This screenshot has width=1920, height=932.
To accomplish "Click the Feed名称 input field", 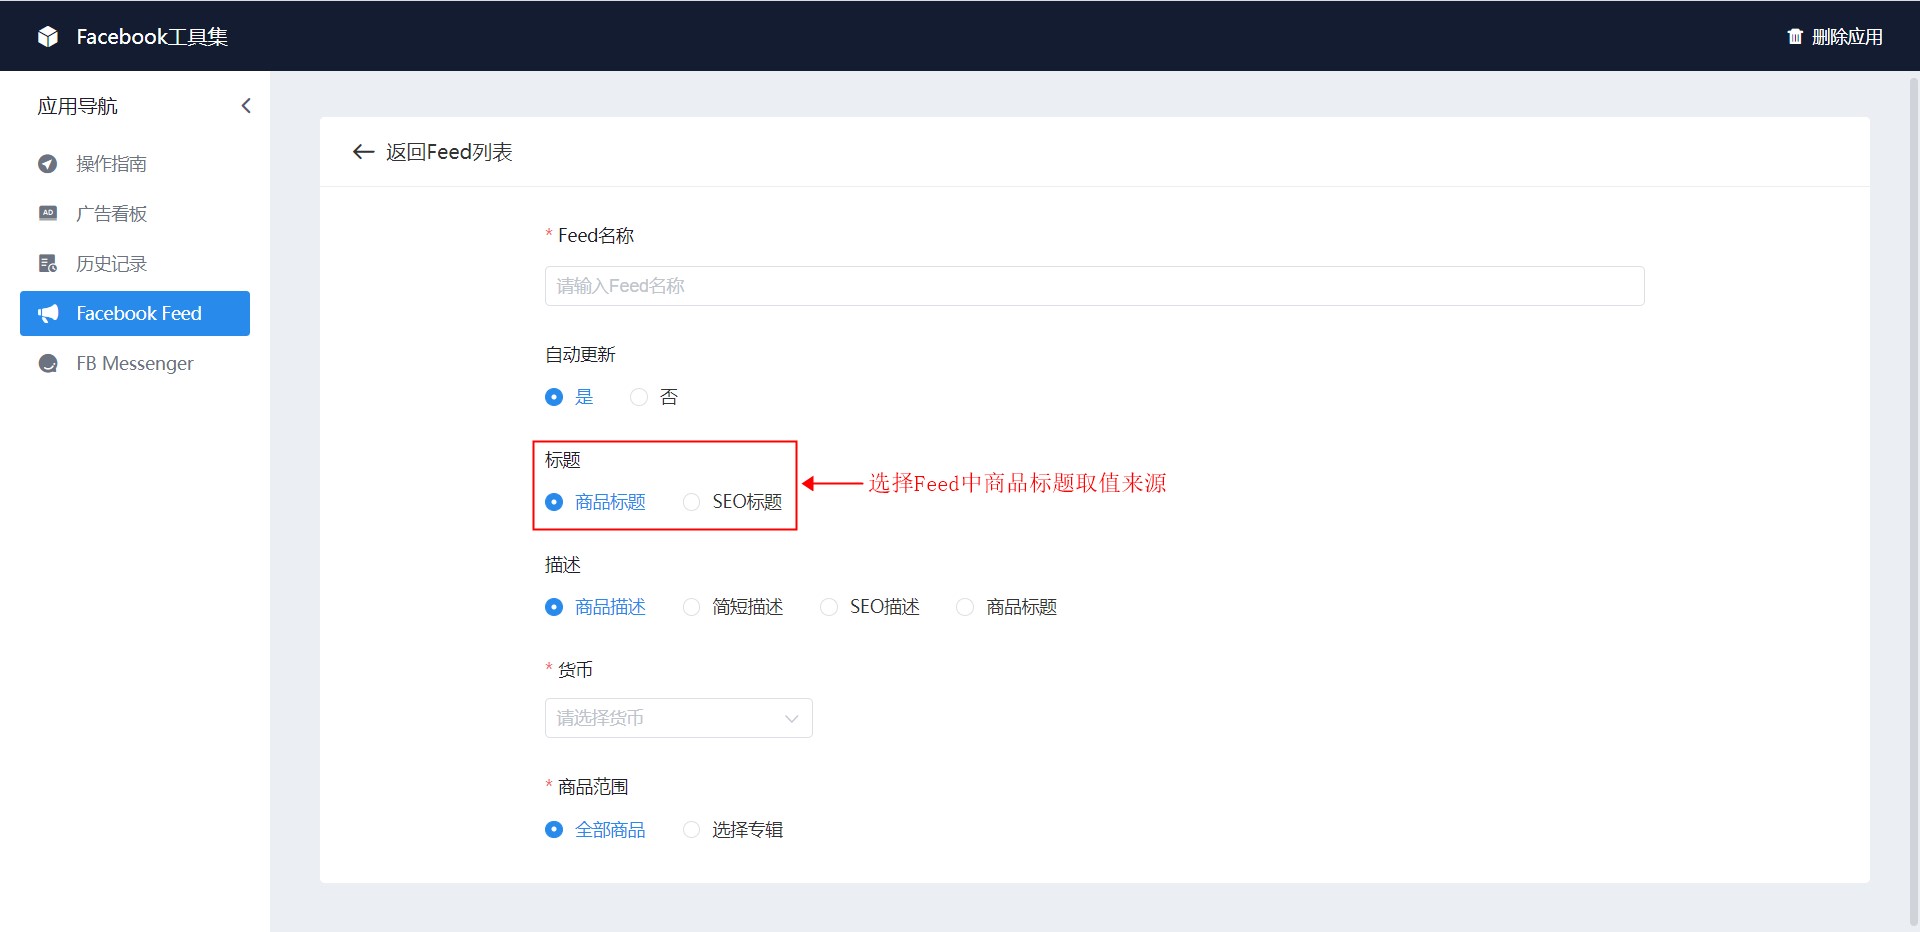I will click(1094, 286).
